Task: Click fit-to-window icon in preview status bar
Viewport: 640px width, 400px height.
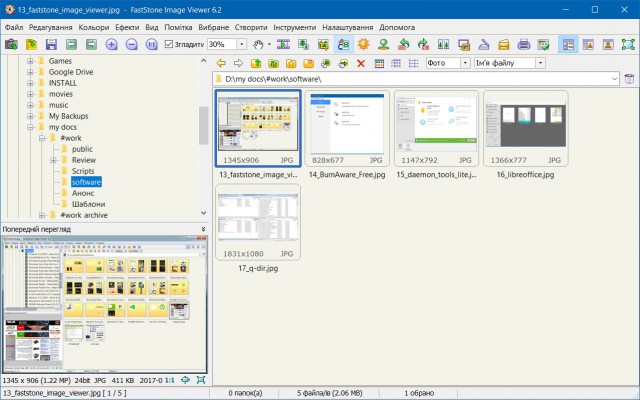Action: (x=201, y=380)
